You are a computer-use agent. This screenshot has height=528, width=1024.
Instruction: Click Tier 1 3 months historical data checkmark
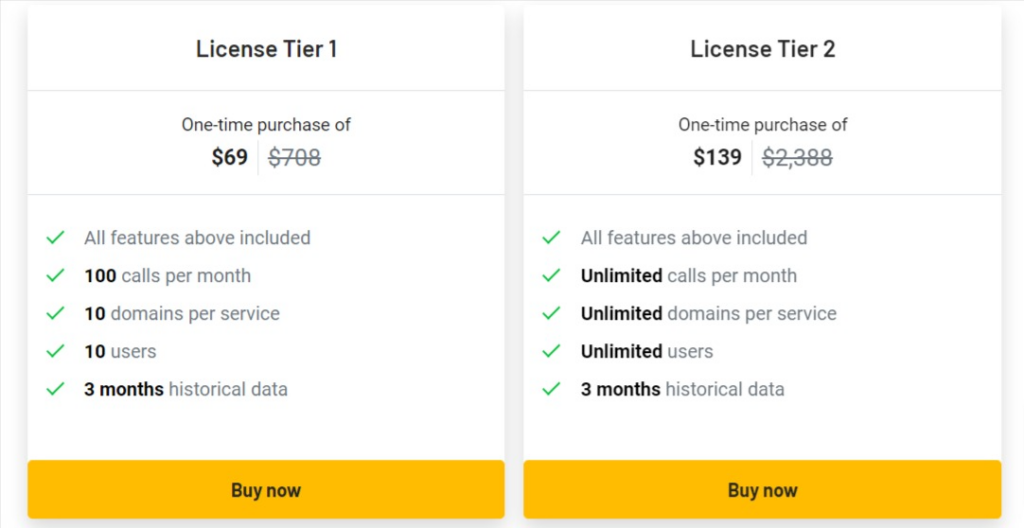click(56, 389)
